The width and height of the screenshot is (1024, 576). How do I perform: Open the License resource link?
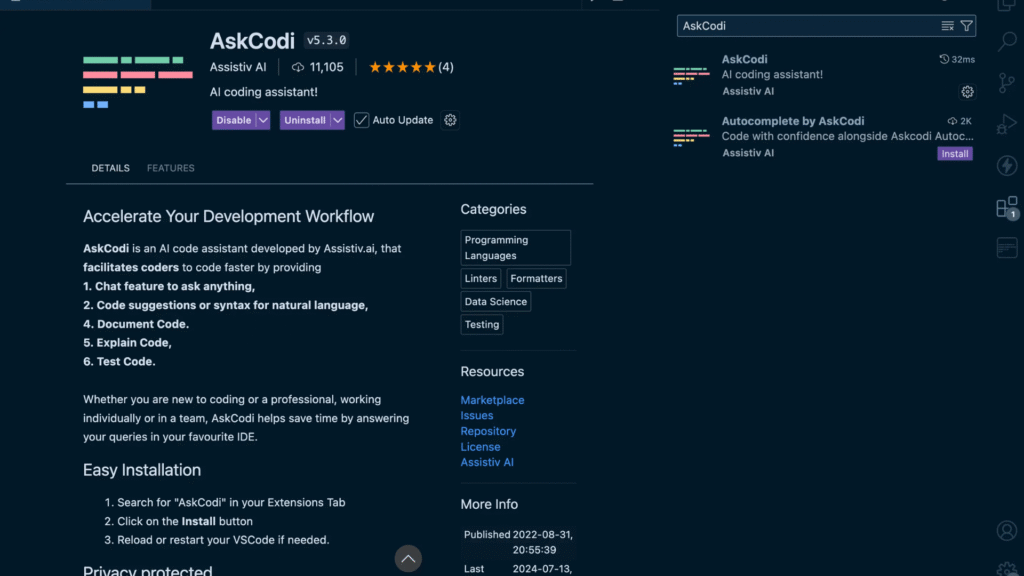pos(481,447)
